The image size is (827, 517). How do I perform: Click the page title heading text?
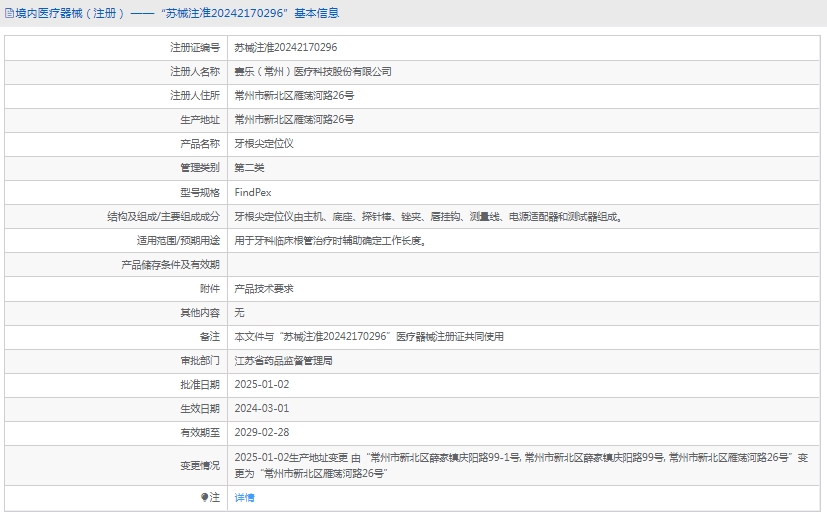(178, 13)
